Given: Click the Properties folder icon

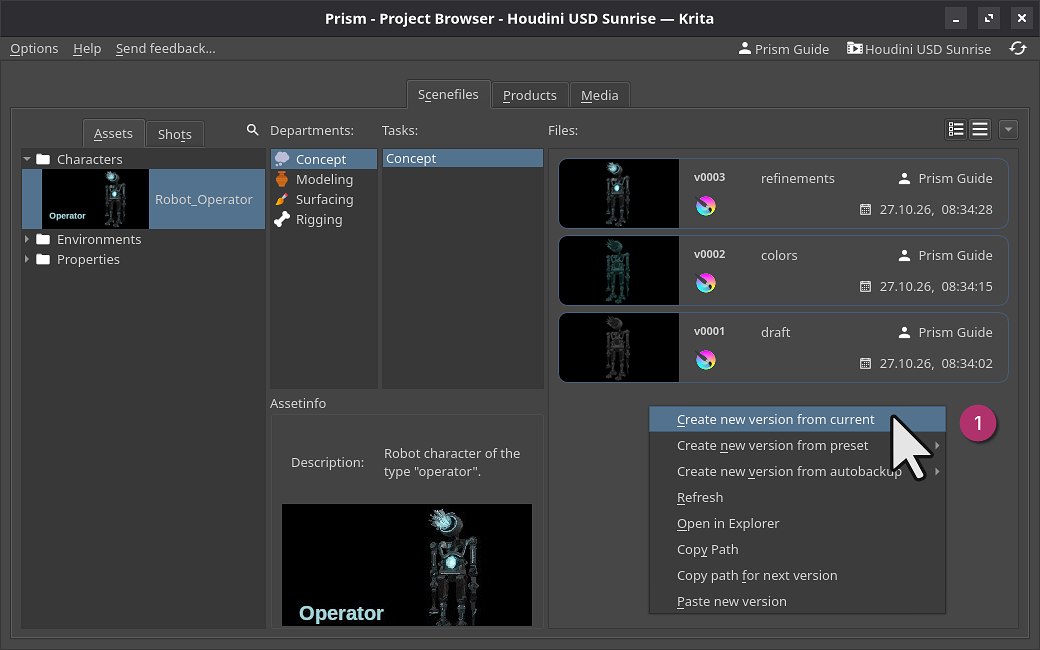Looking at the screenshot, I should pos(43,259).
